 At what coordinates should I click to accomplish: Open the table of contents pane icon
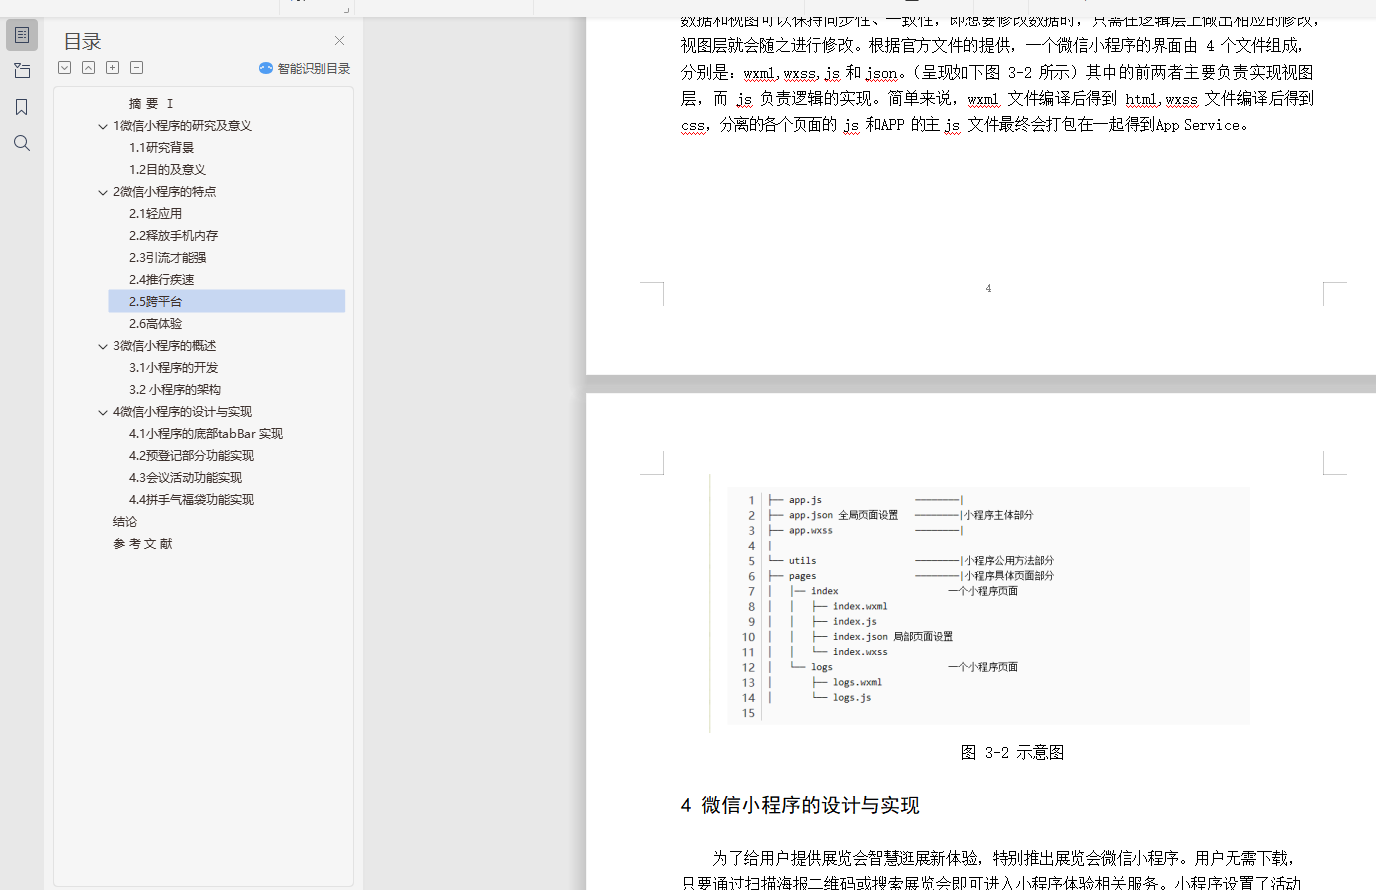[22, 35]
